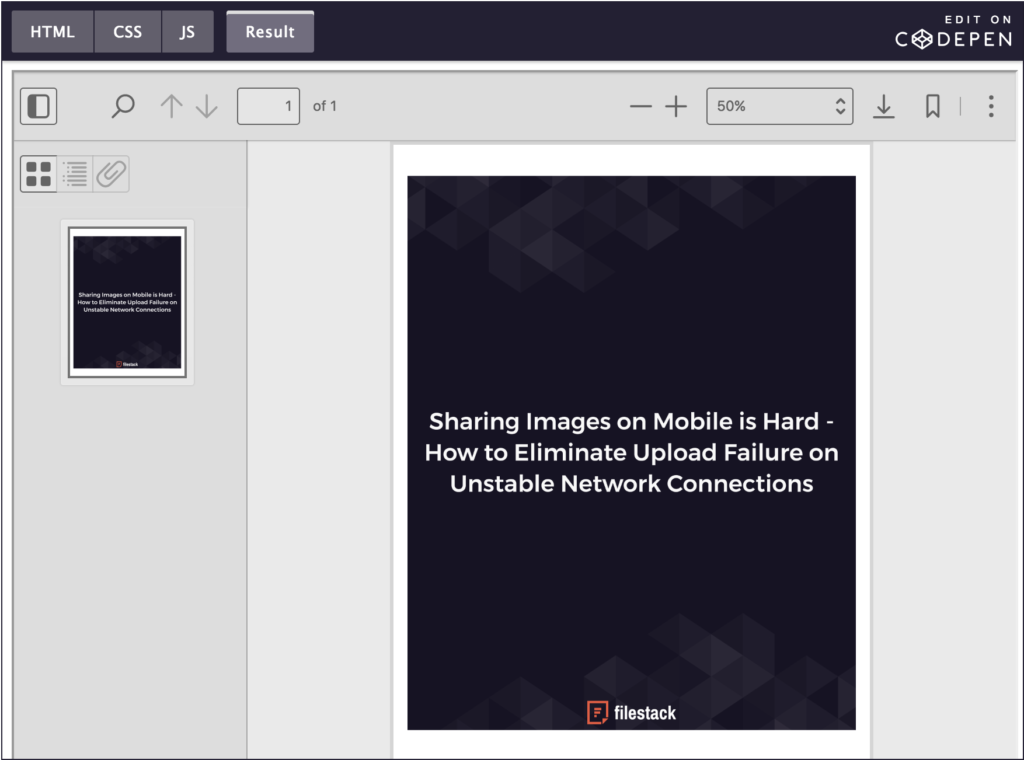This screenshot has width=1024, height=760.
Task: Open the document search tool
Action: pyautogui.click(x=122, y=105)
